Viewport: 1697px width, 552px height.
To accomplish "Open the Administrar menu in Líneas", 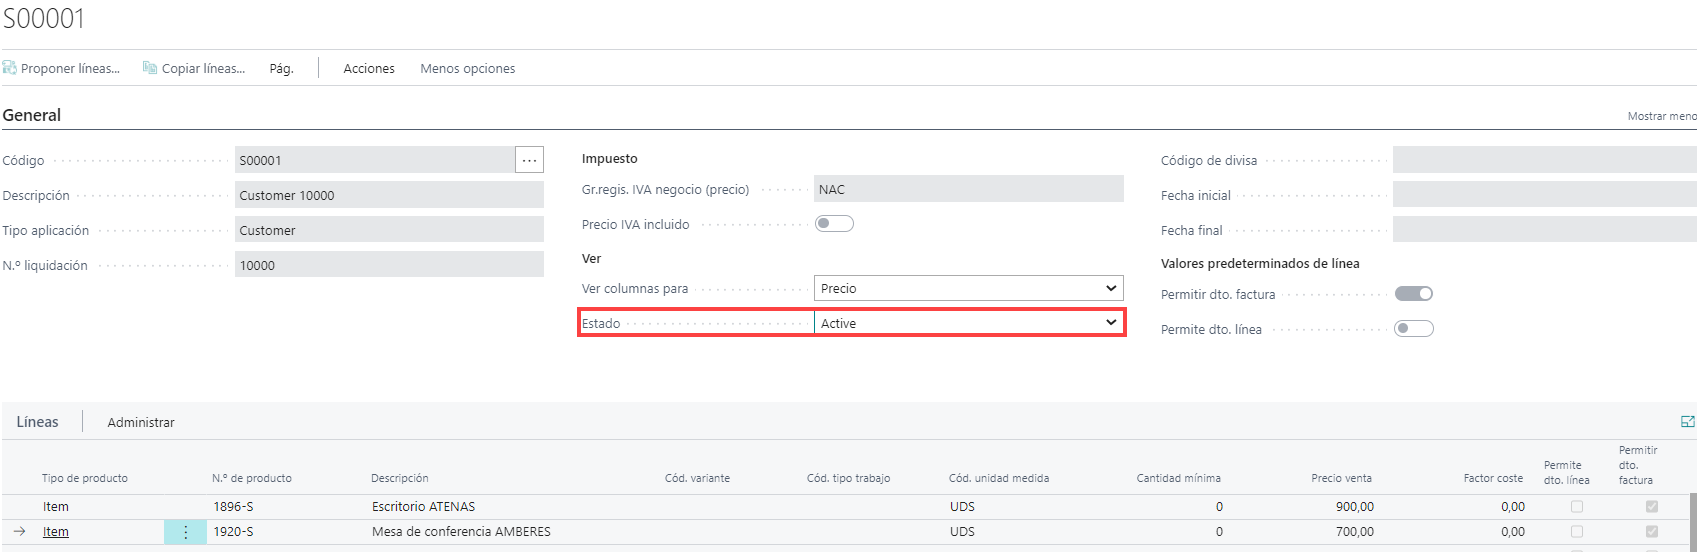I will point(141,423).
